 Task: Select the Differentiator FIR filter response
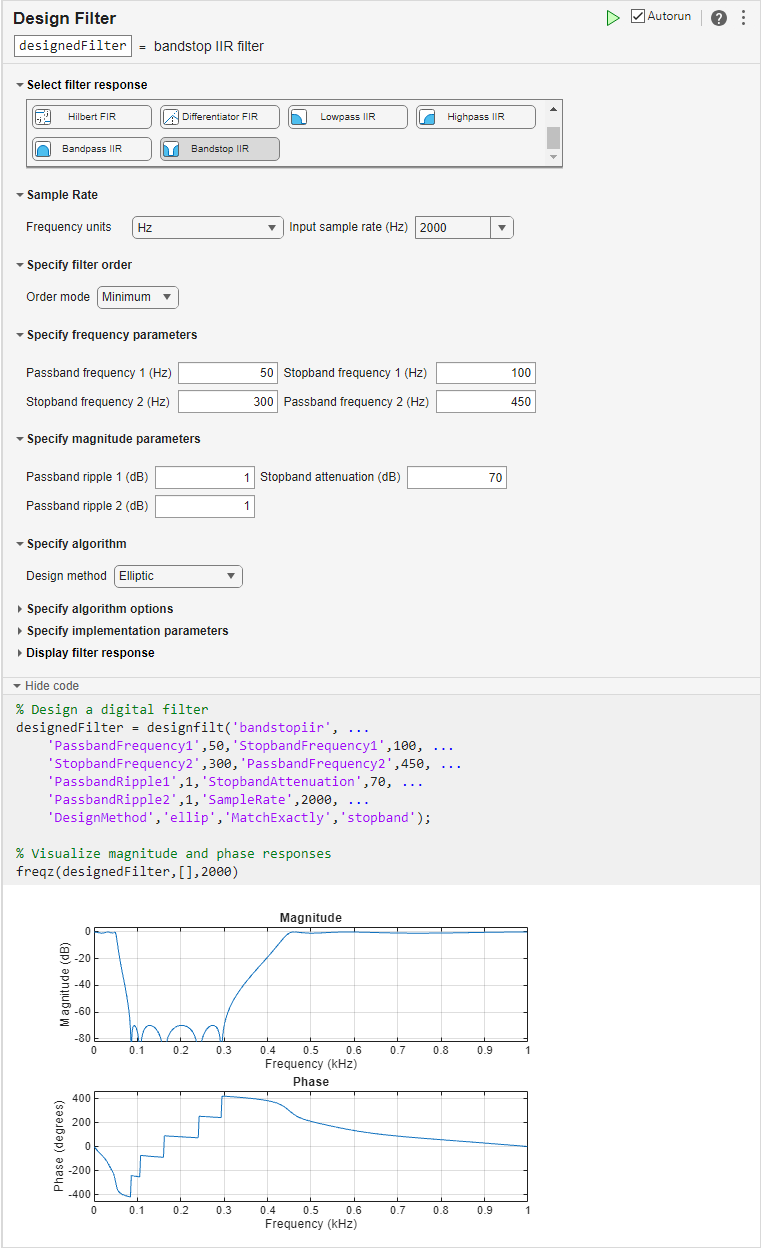coord(219,116)
